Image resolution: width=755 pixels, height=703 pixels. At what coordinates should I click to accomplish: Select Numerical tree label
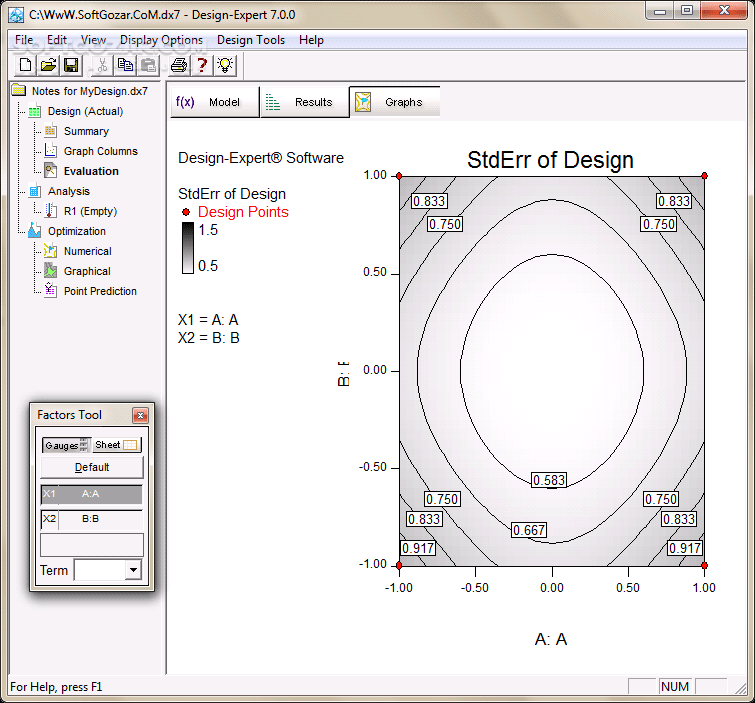click(87, 251)
